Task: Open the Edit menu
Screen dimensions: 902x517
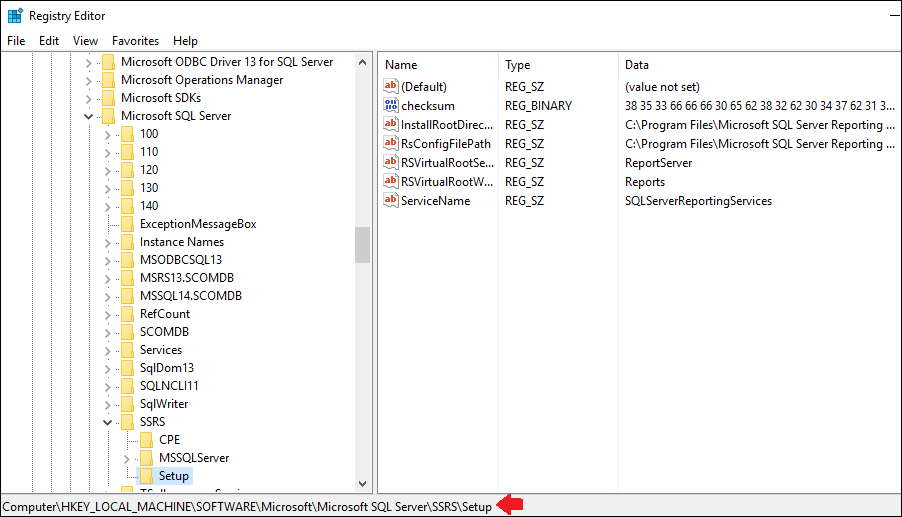Action: (x=49, y=41)
